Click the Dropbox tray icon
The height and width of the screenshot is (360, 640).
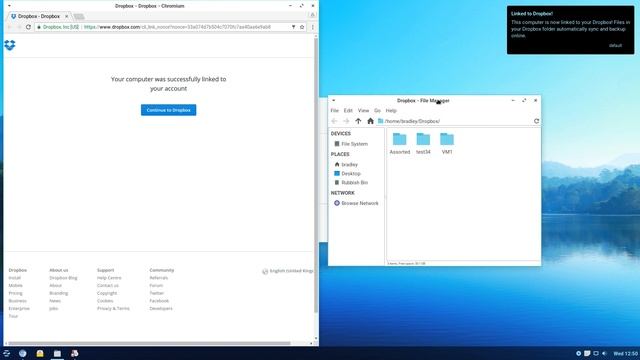pyautogui.click(x=578, y=353)
